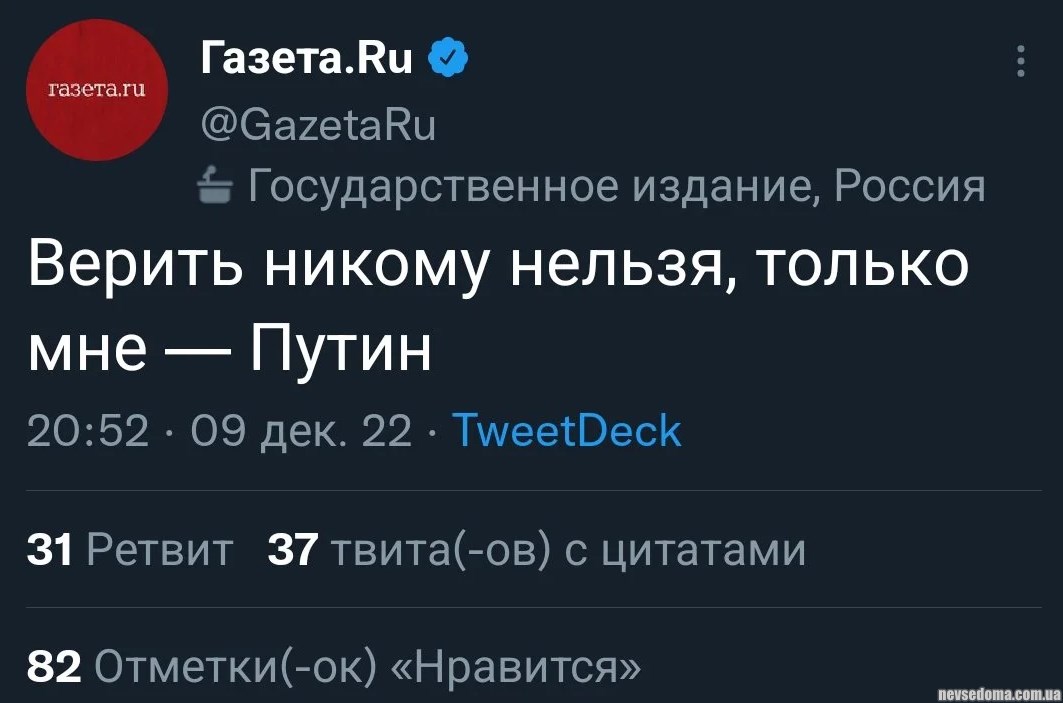Click the retweet count number 31

[50, 550]
